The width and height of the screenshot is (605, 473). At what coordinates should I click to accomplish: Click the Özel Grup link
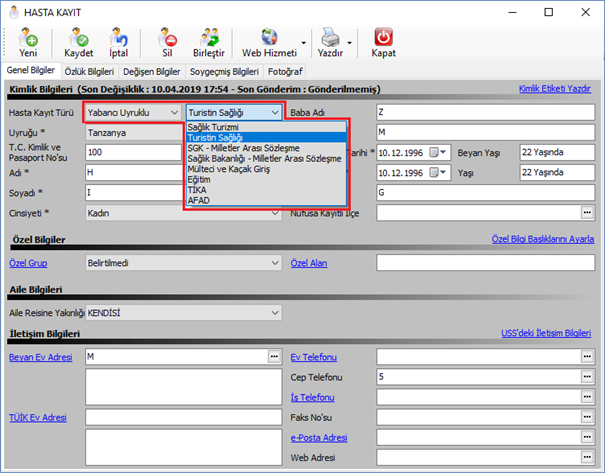click(28, 263)
